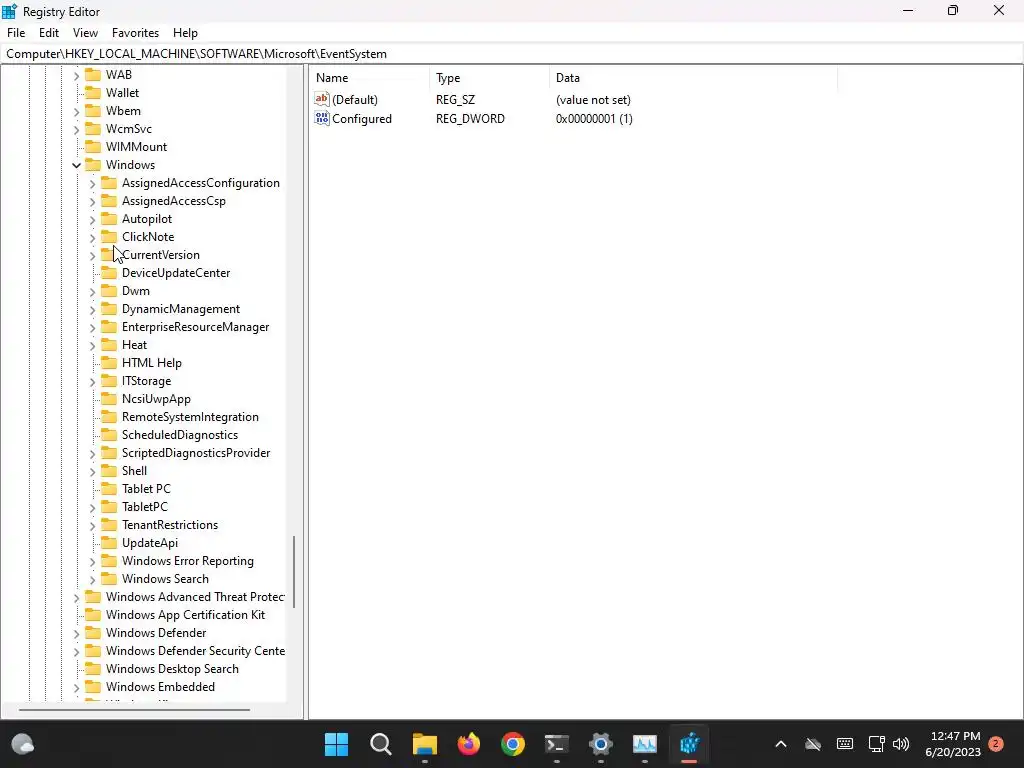
Task: Select the Windows Embedded key
Action: coord(160,687)
